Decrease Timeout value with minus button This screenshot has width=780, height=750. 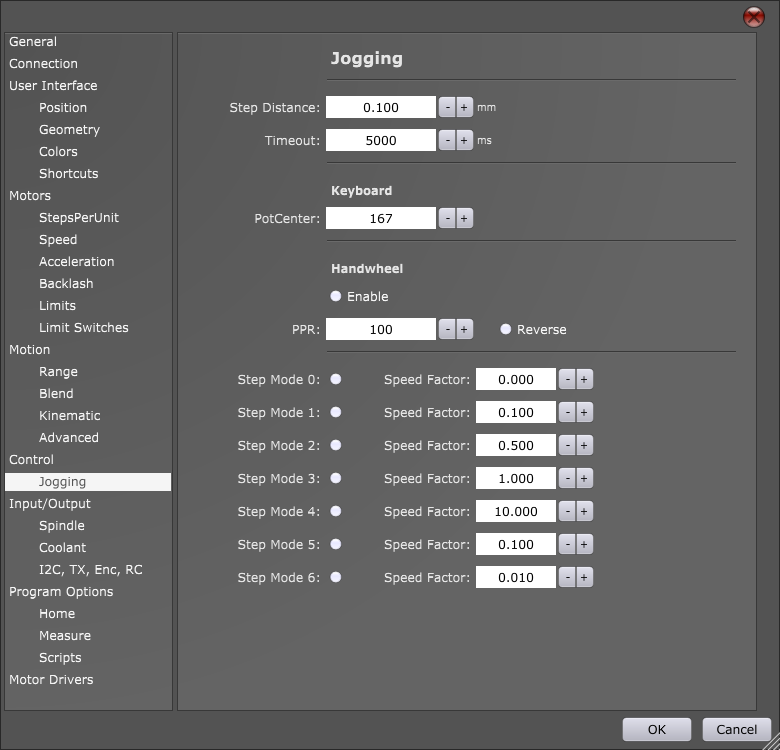447,141
